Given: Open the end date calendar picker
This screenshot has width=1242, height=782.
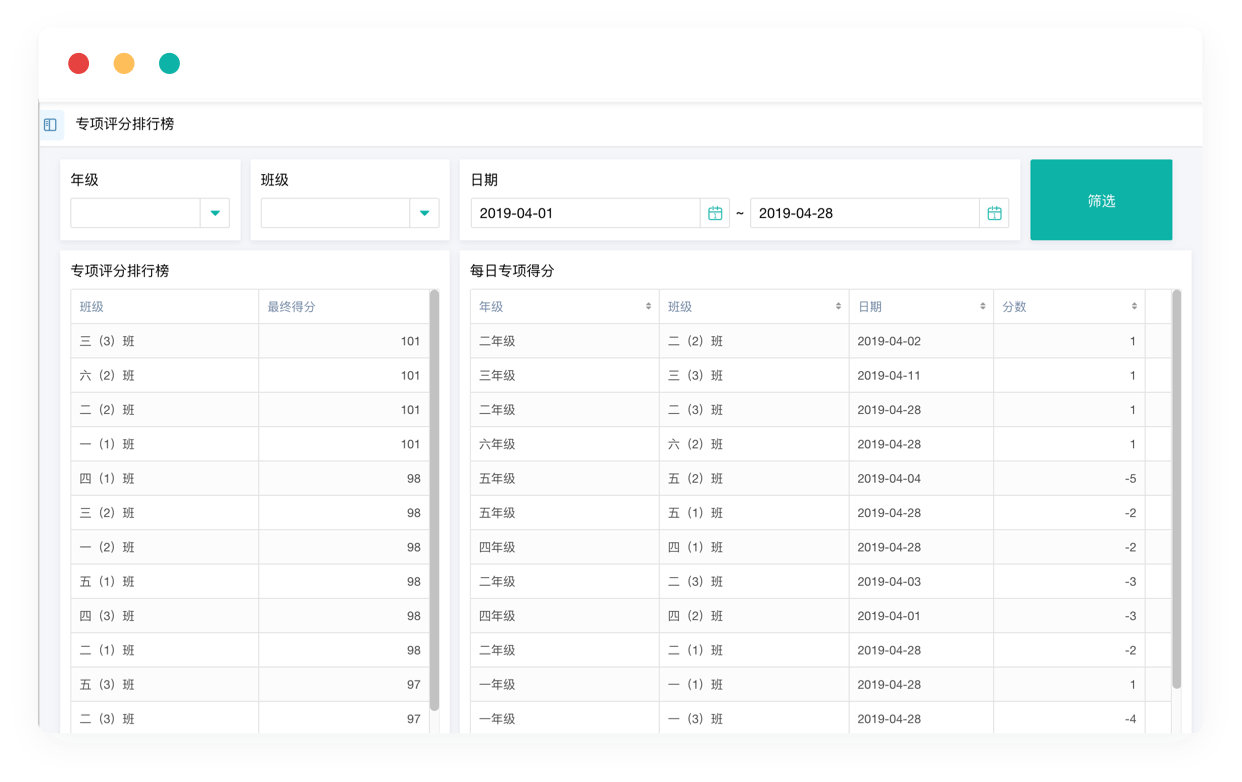Looking at the screenshot, I should [x=994, y=213].
